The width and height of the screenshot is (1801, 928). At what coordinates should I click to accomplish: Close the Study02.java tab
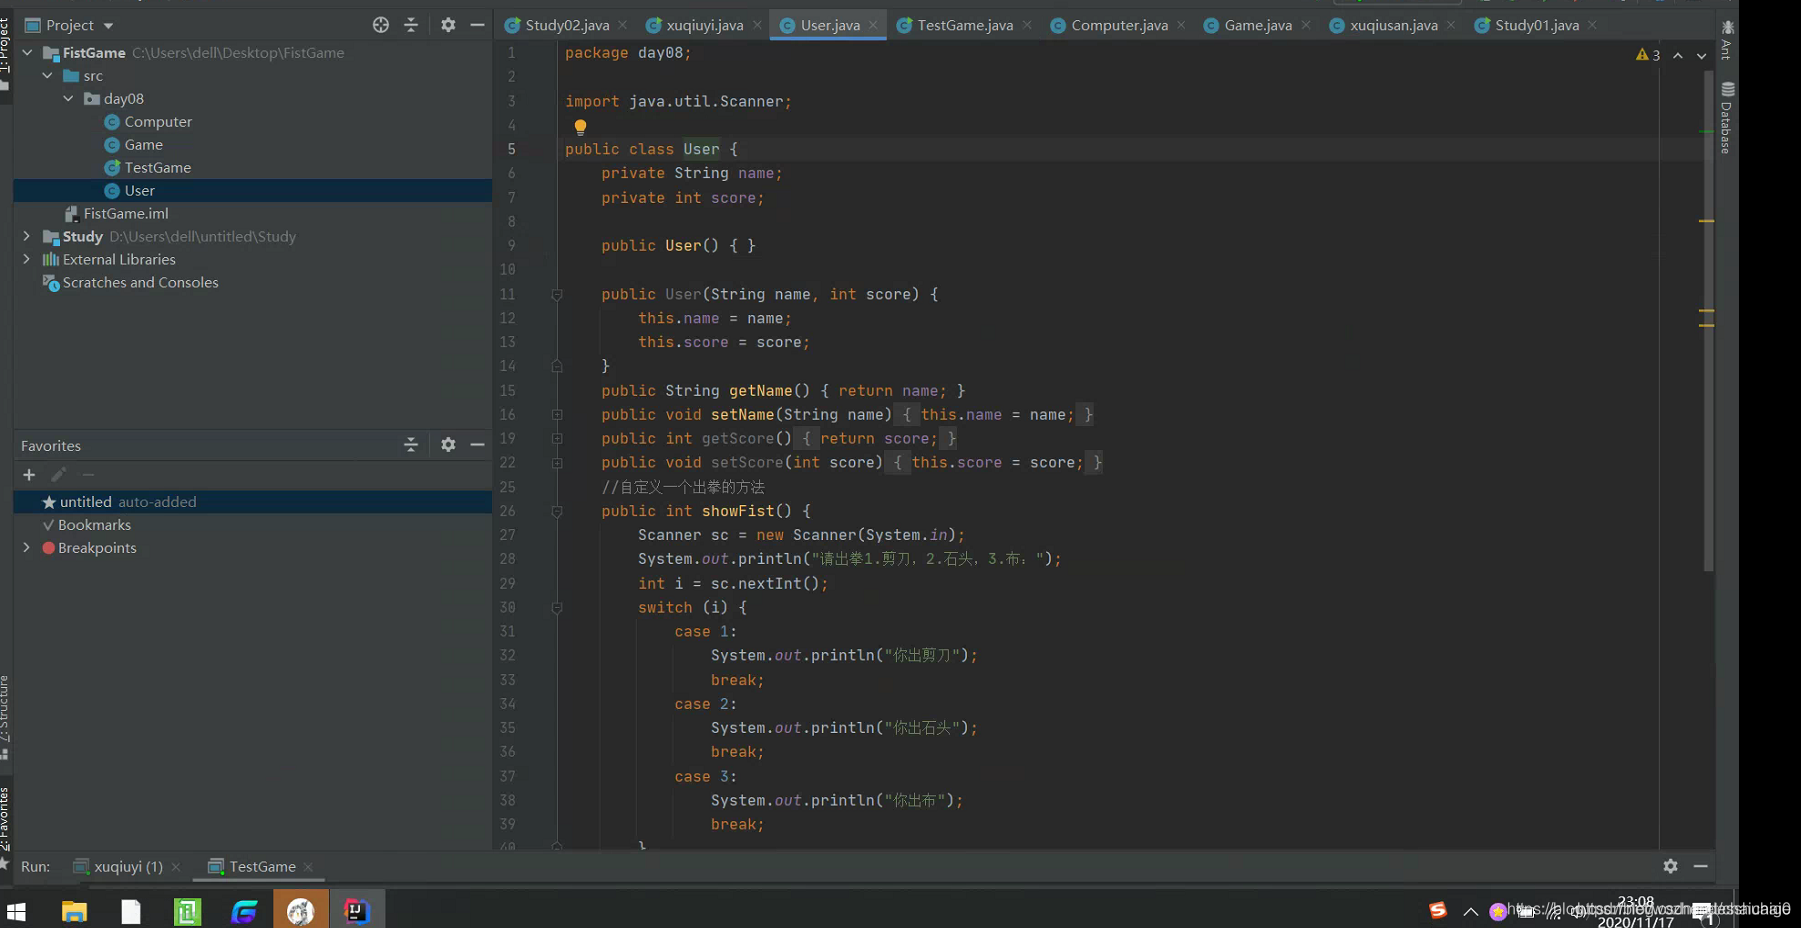[x=623, y=25]
